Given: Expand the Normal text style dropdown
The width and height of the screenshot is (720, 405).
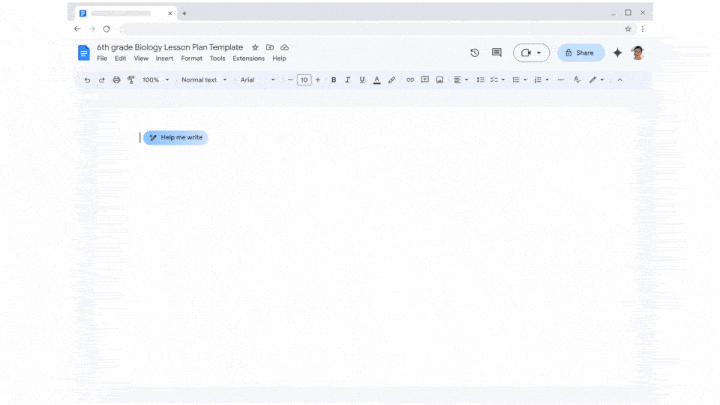Looking at the screenshot, I should pos(203,80).
